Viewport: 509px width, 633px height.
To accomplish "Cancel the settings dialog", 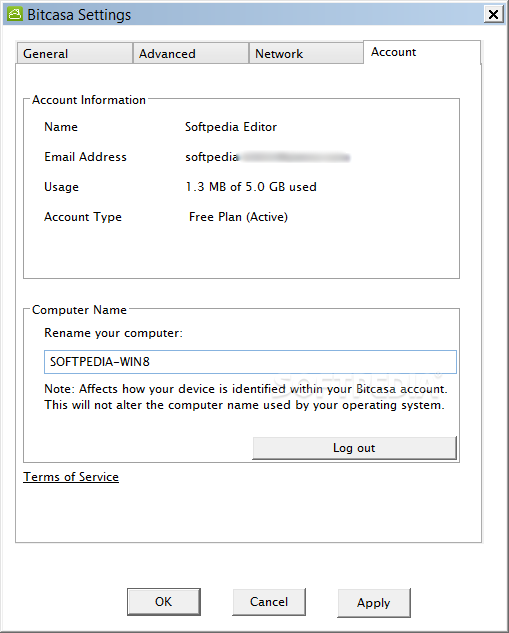I will point(269,602).
